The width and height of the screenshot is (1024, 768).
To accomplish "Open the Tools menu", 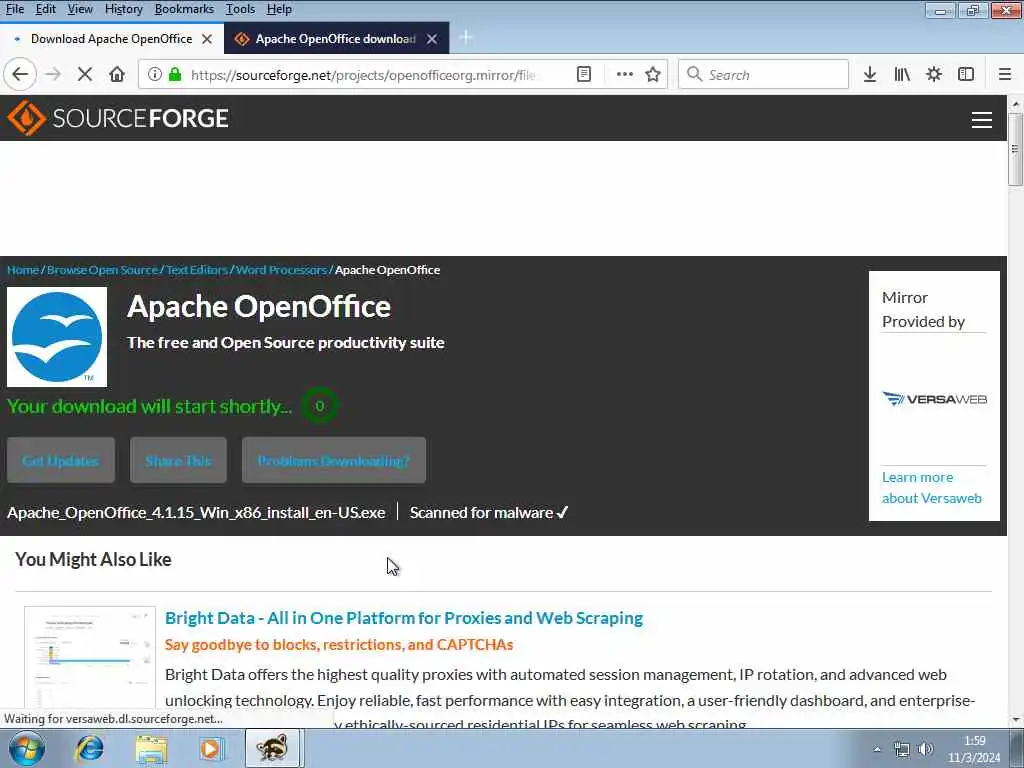I will pos(240,9).
